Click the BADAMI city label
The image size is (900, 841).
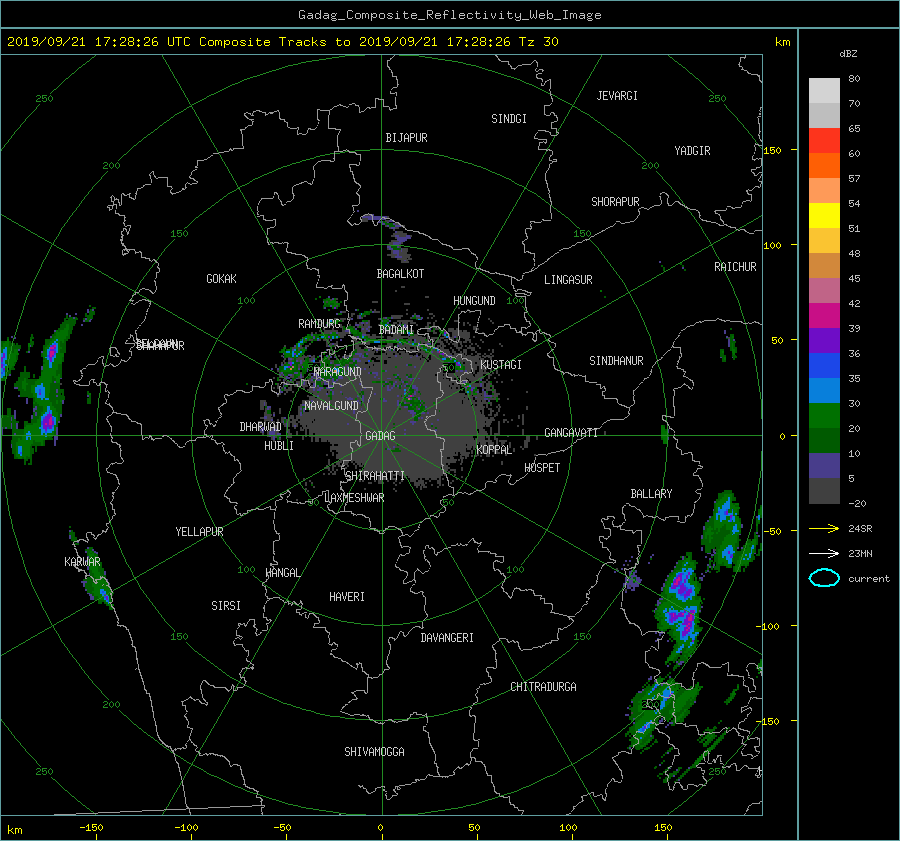[x=396, y=330]
